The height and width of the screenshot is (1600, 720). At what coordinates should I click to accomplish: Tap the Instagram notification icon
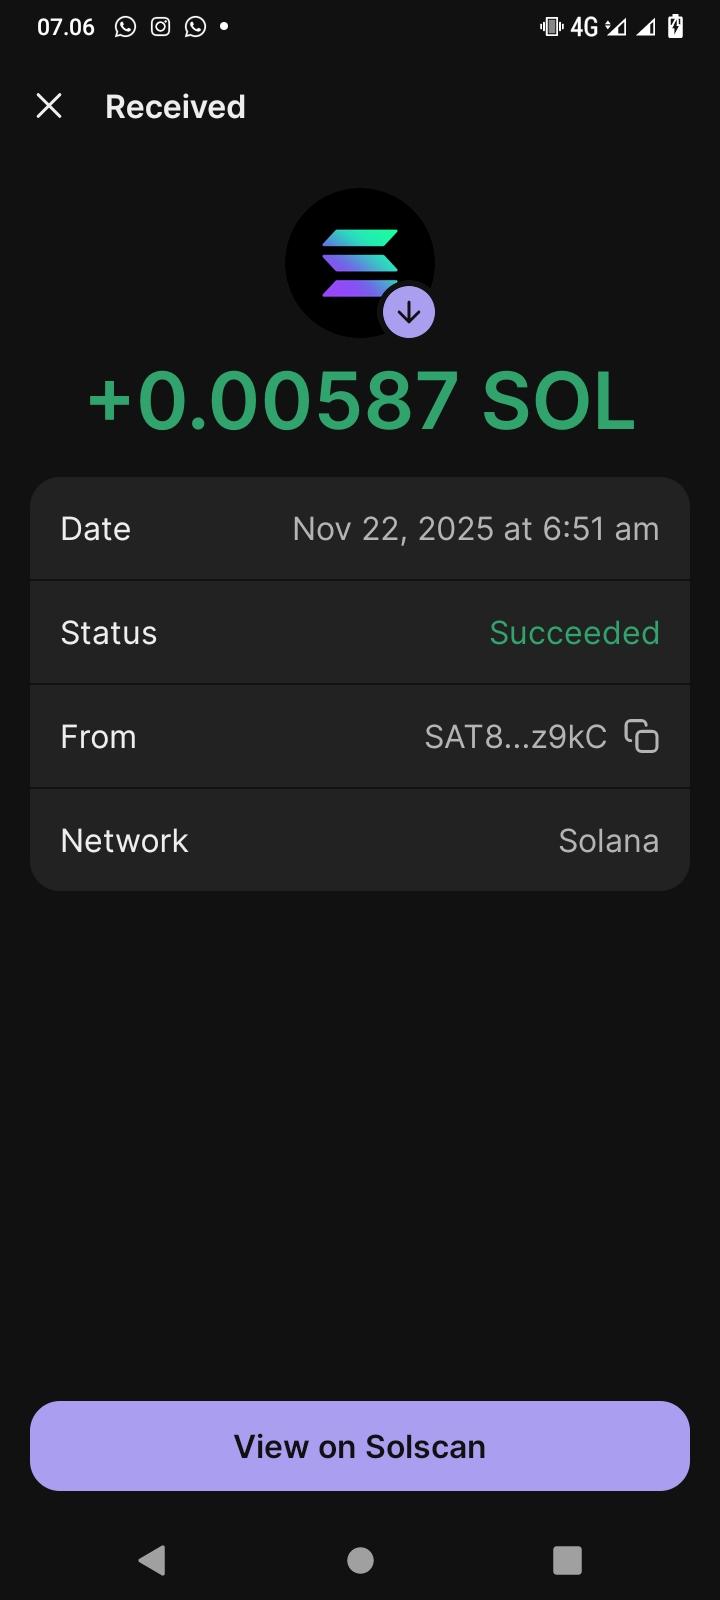[x=160, y=27]
